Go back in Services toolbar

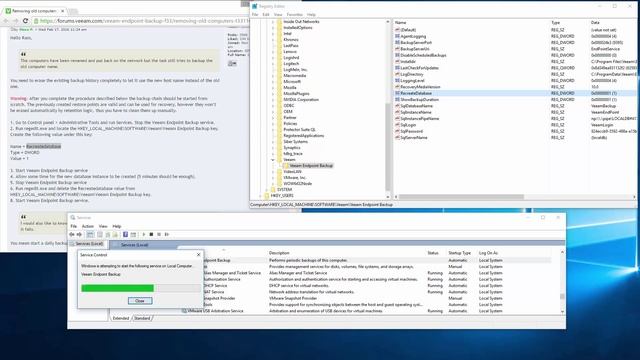(x=72, y=235)
